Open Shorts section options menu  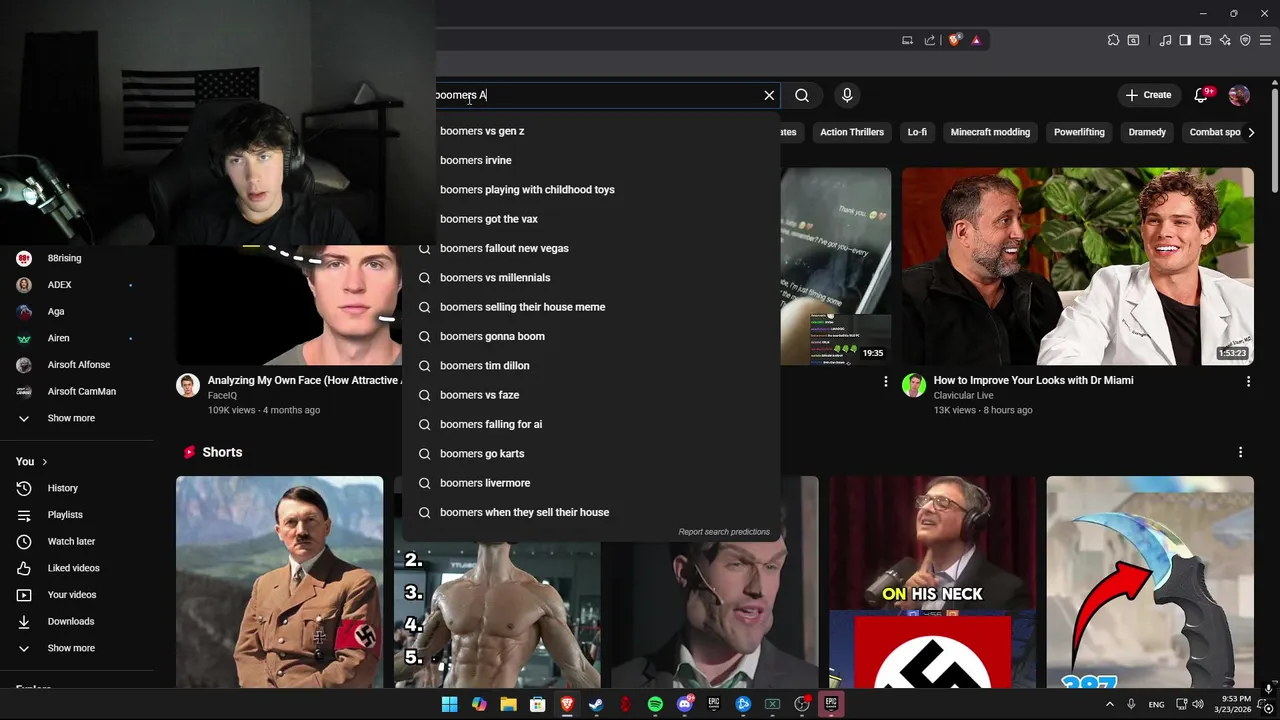(1240, 453)
